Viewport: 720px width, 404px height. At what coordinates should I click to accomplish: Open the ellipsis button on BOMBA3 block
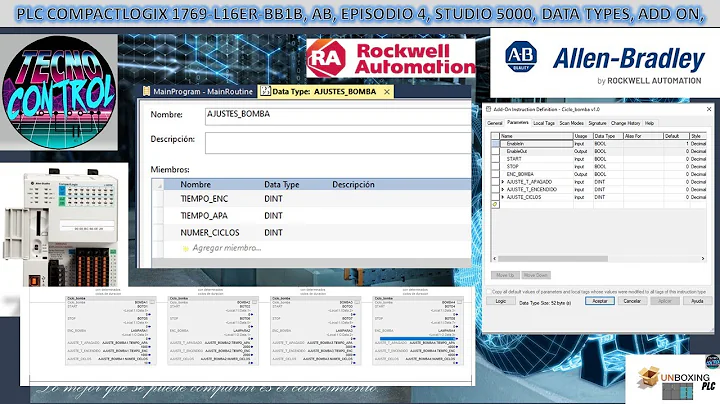357,302
